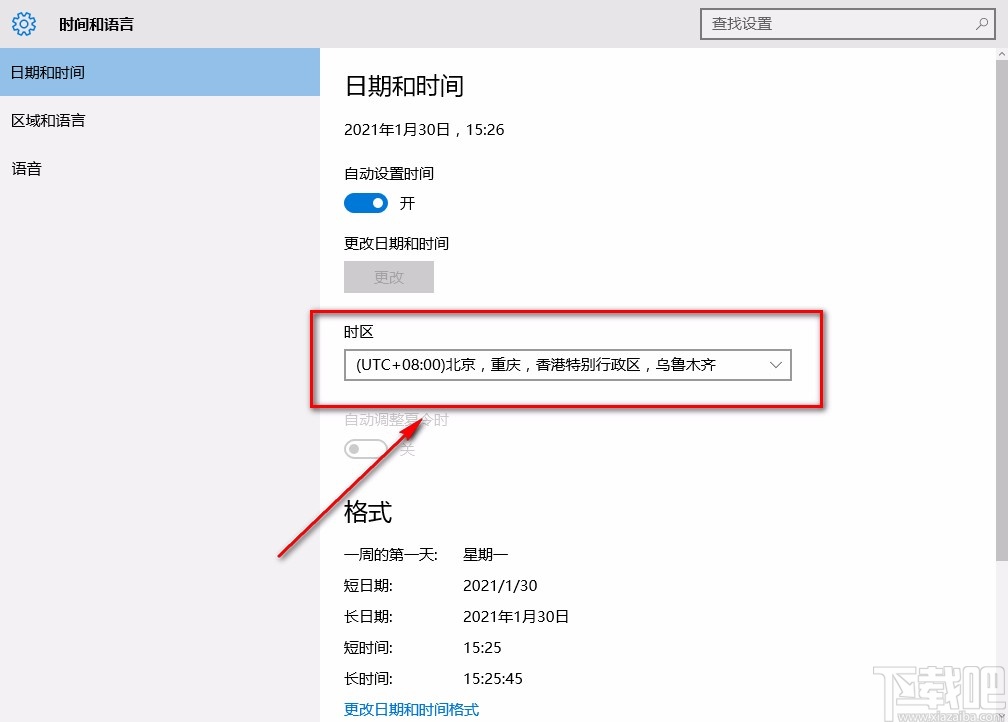1008x722 pixels.
Task: Switch to the 区域和语言 page
Action: click(48, 120)
